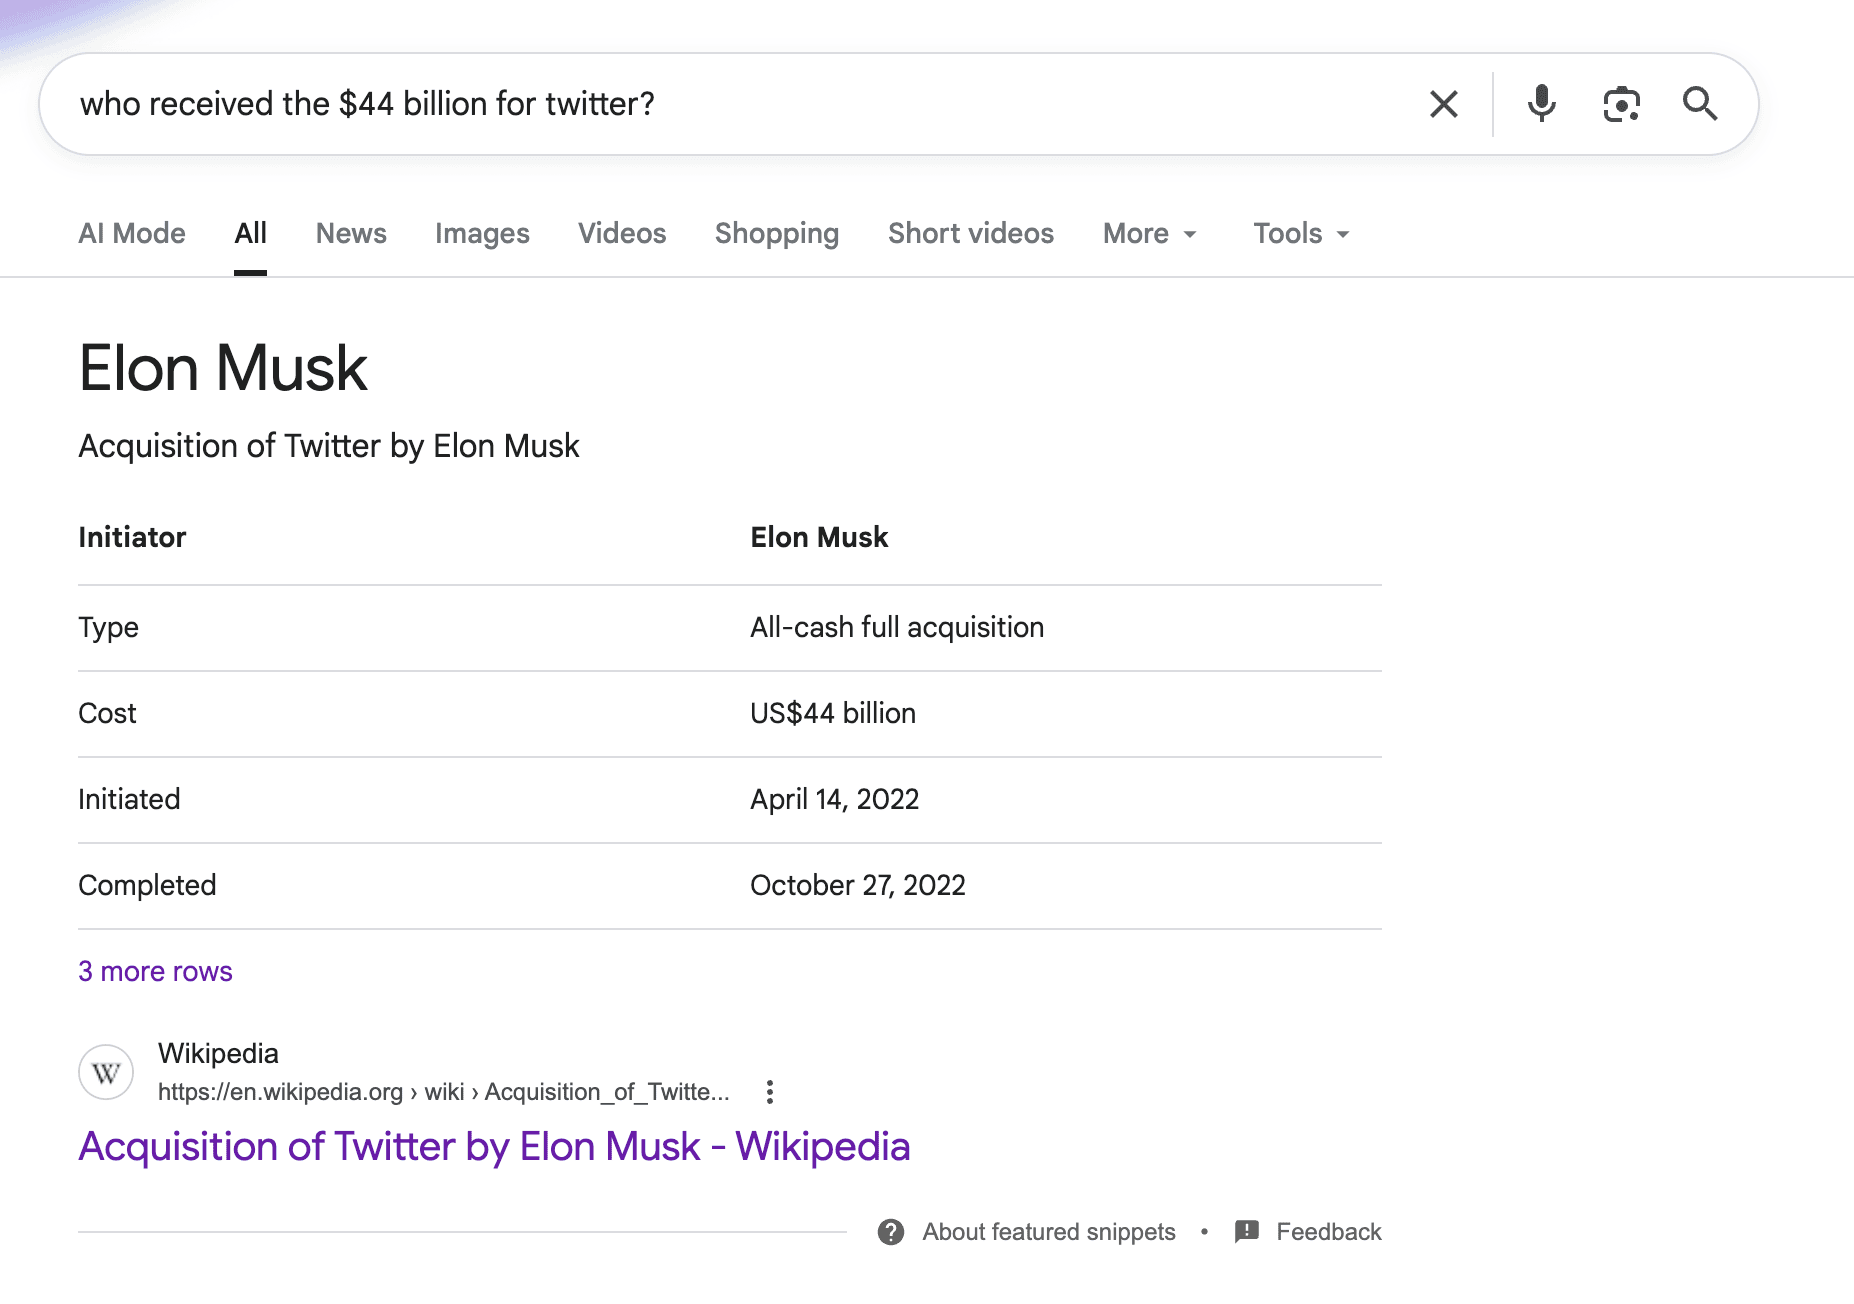Viewport: 1854px width, 1304px height.
Task: Open search by image camera icon
Action: (x=1621, y=104)
